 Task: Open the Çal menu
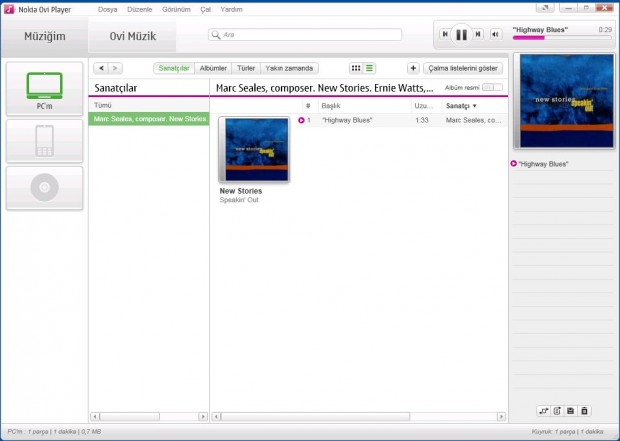[205, 9]
